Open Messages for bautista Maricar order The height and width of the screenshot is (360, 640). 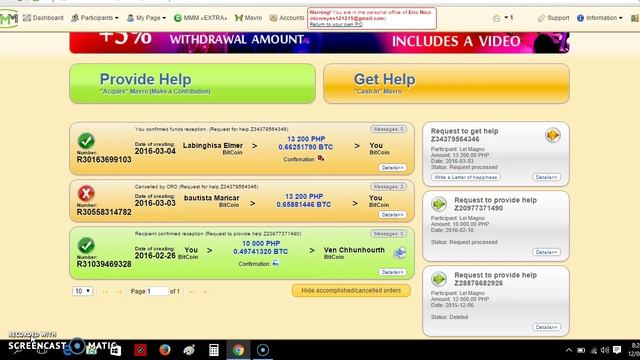point(388,187)
